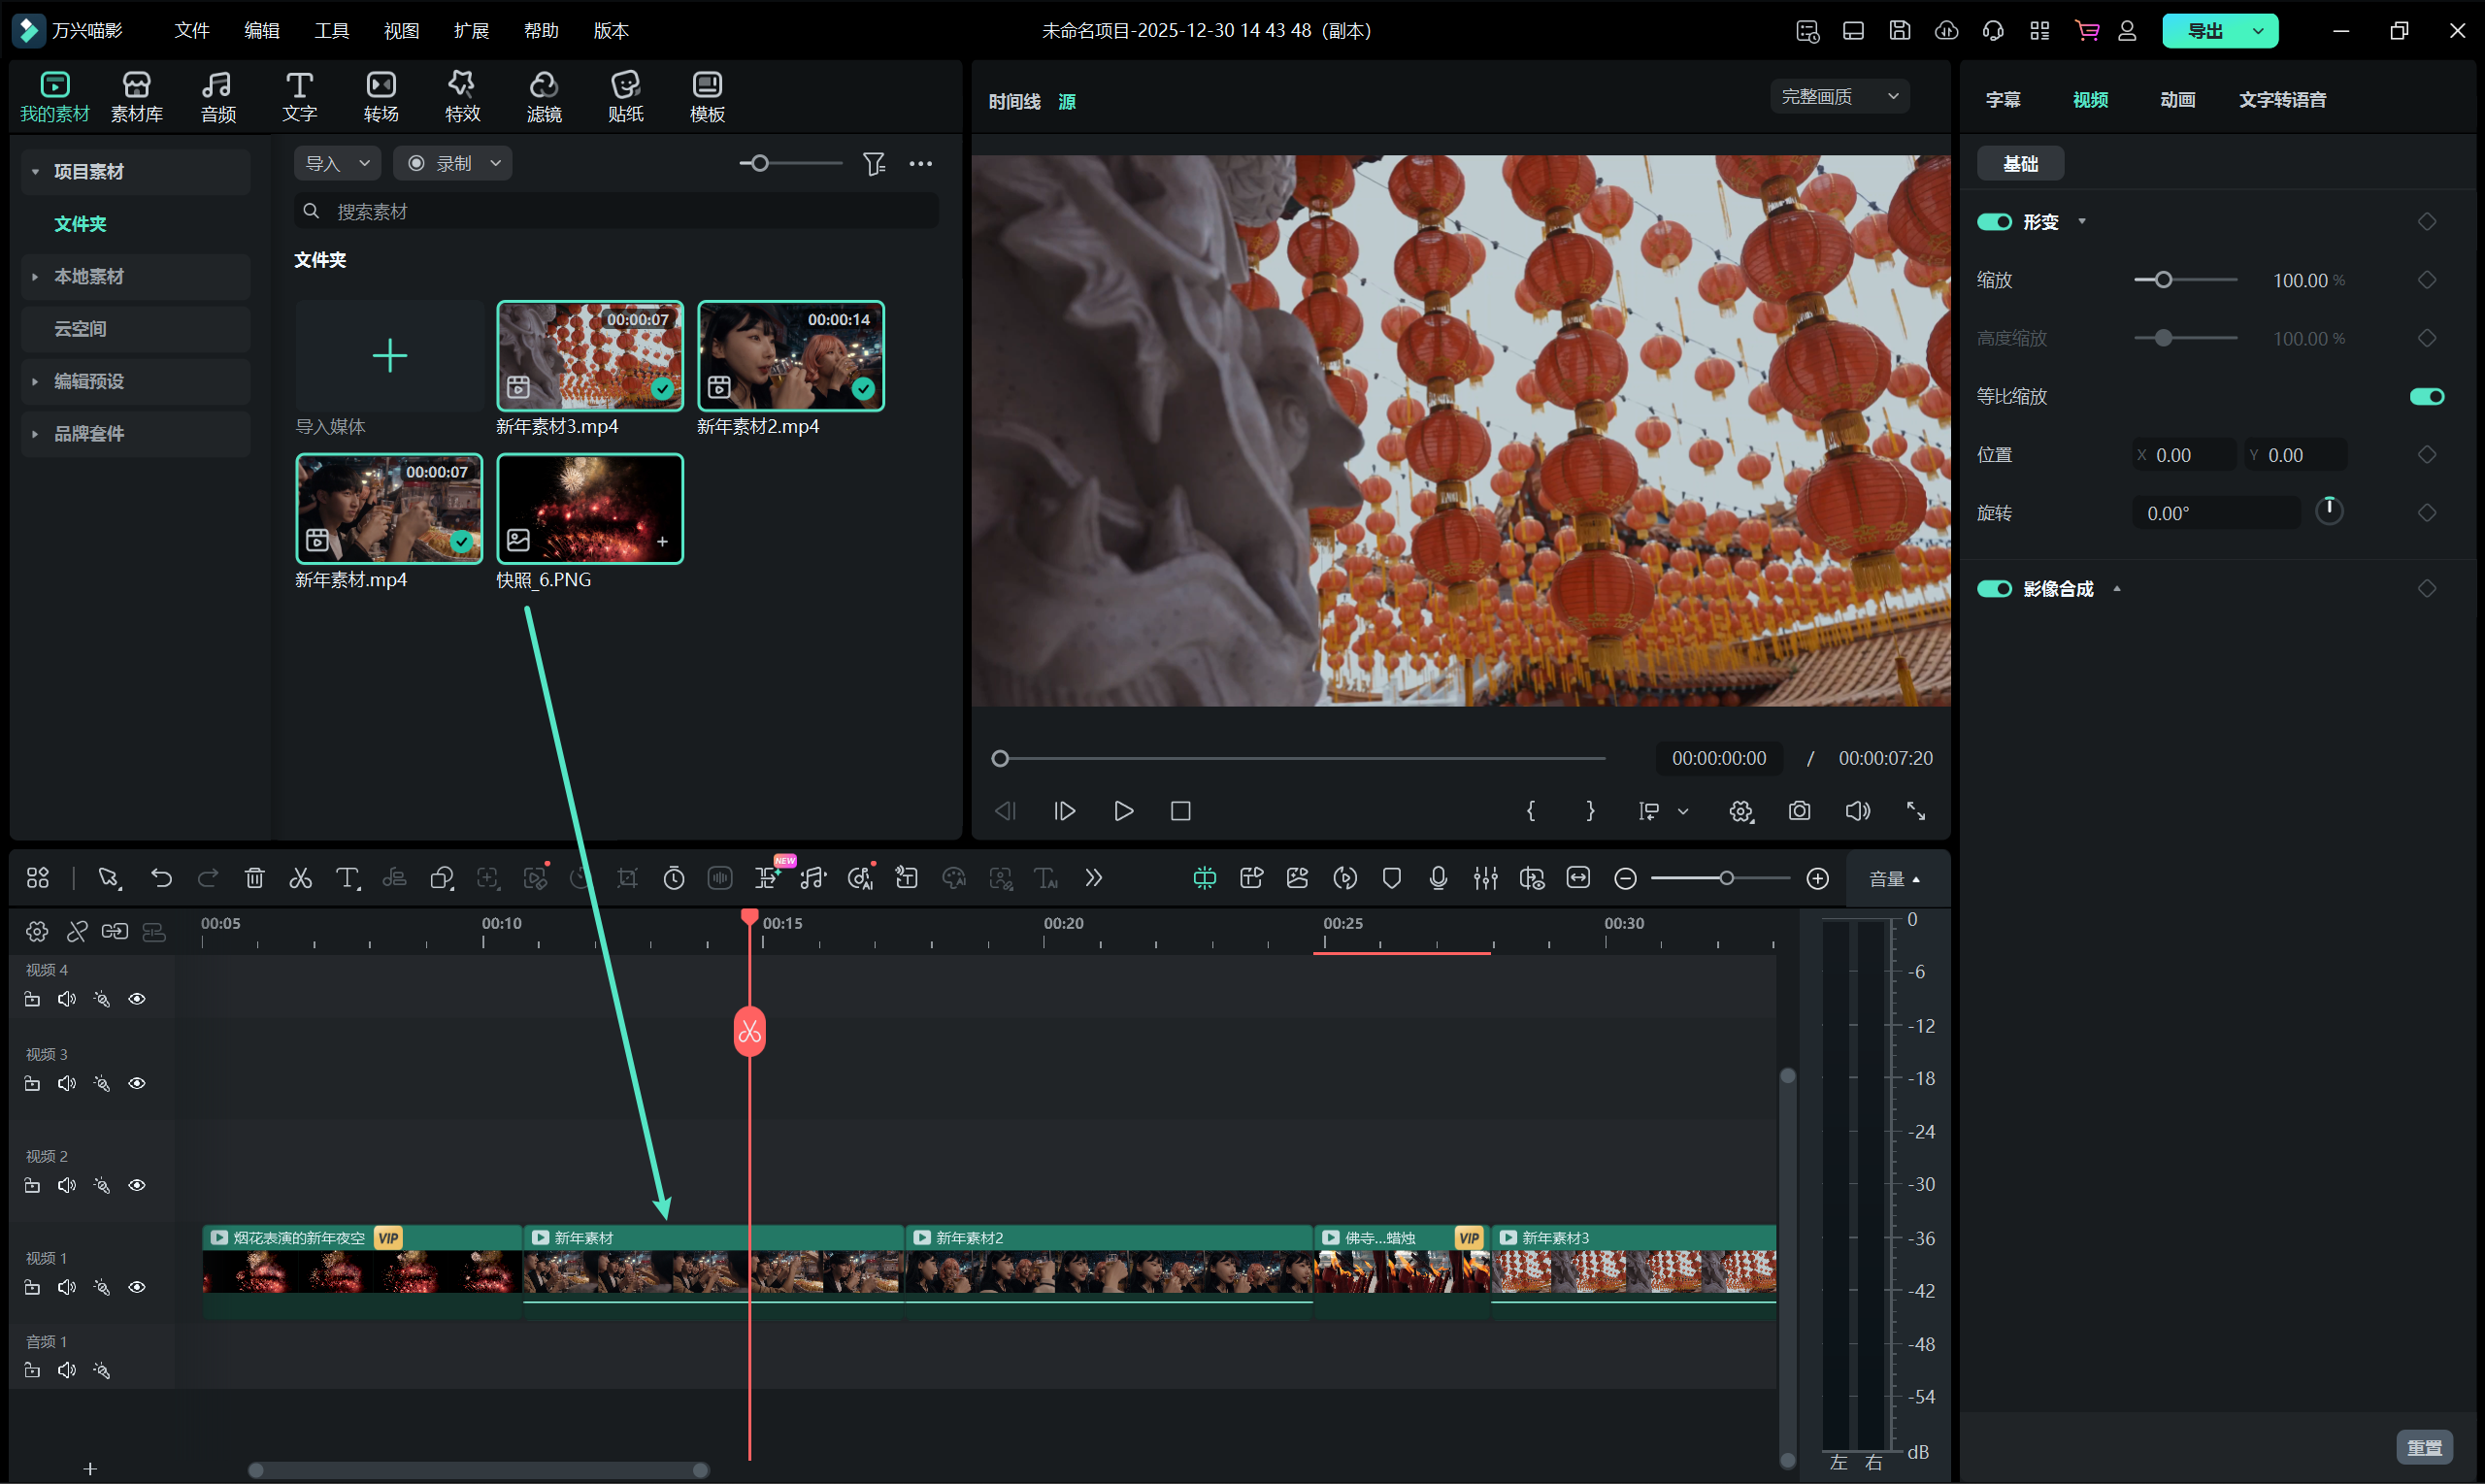Click the snapshot camera icon under preview
This screenshot has height=1484, width=2485.
[1799, 811]
